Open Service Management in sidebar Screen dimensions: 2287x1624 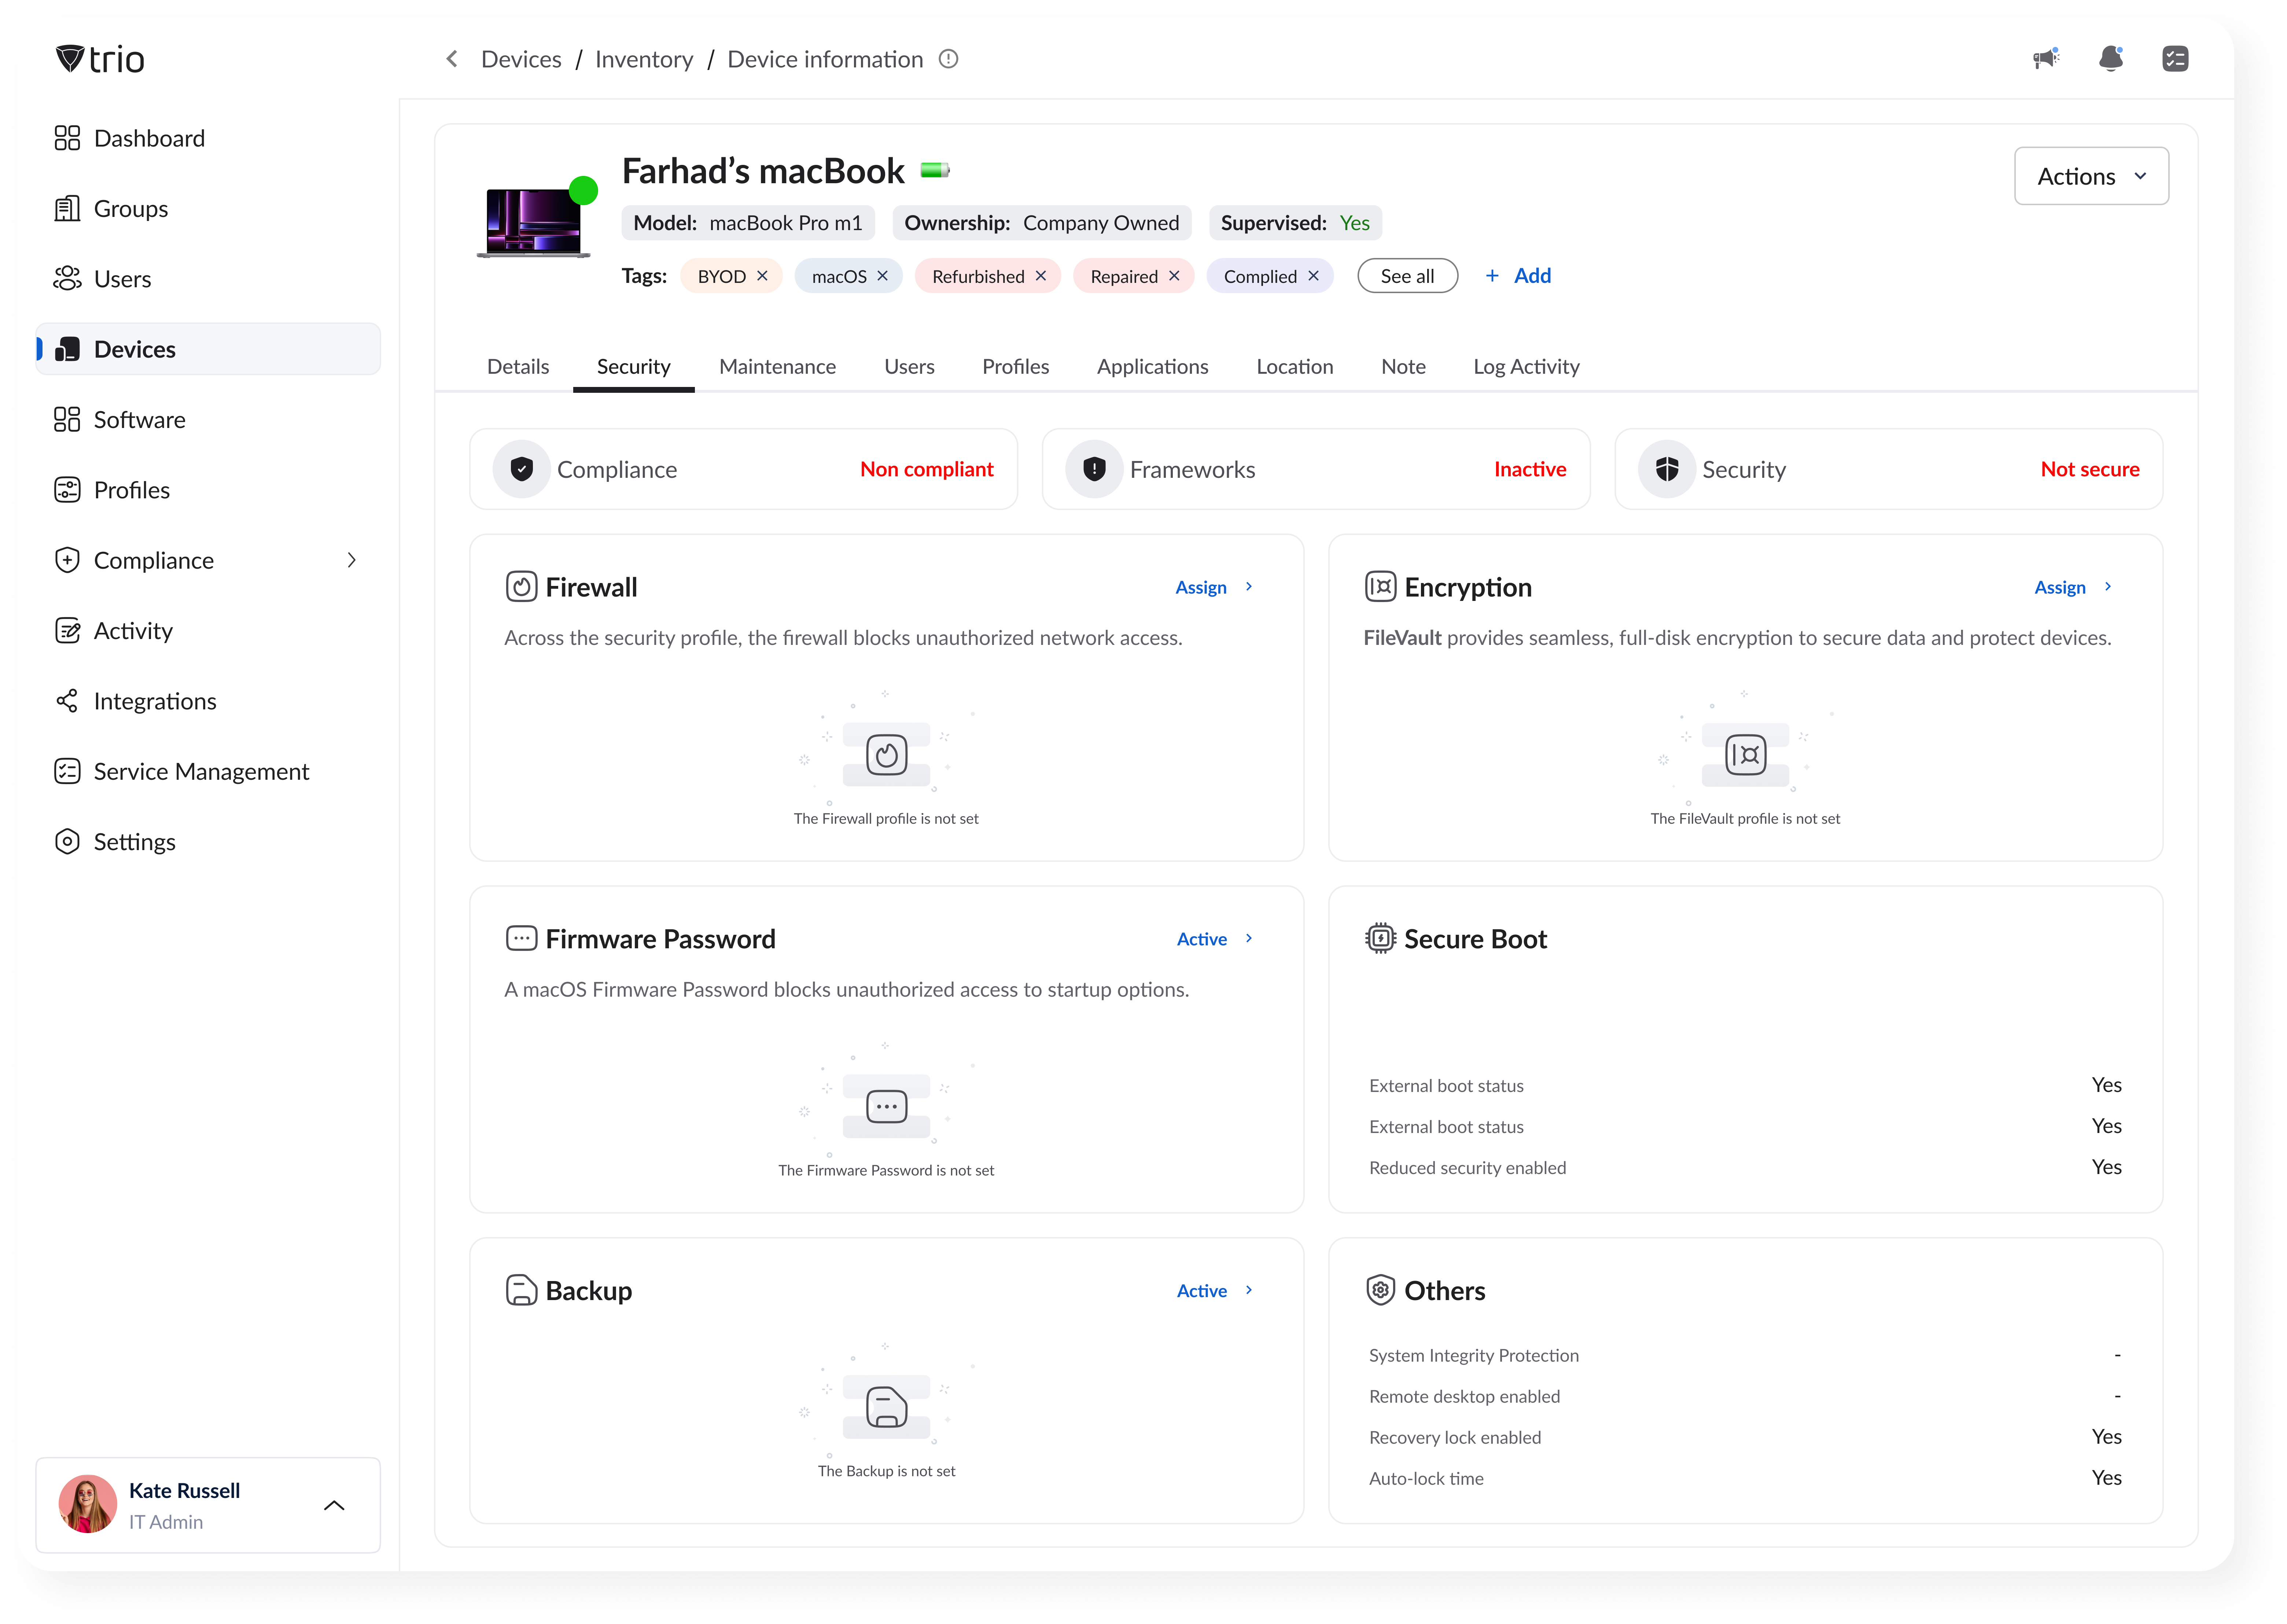200,771
